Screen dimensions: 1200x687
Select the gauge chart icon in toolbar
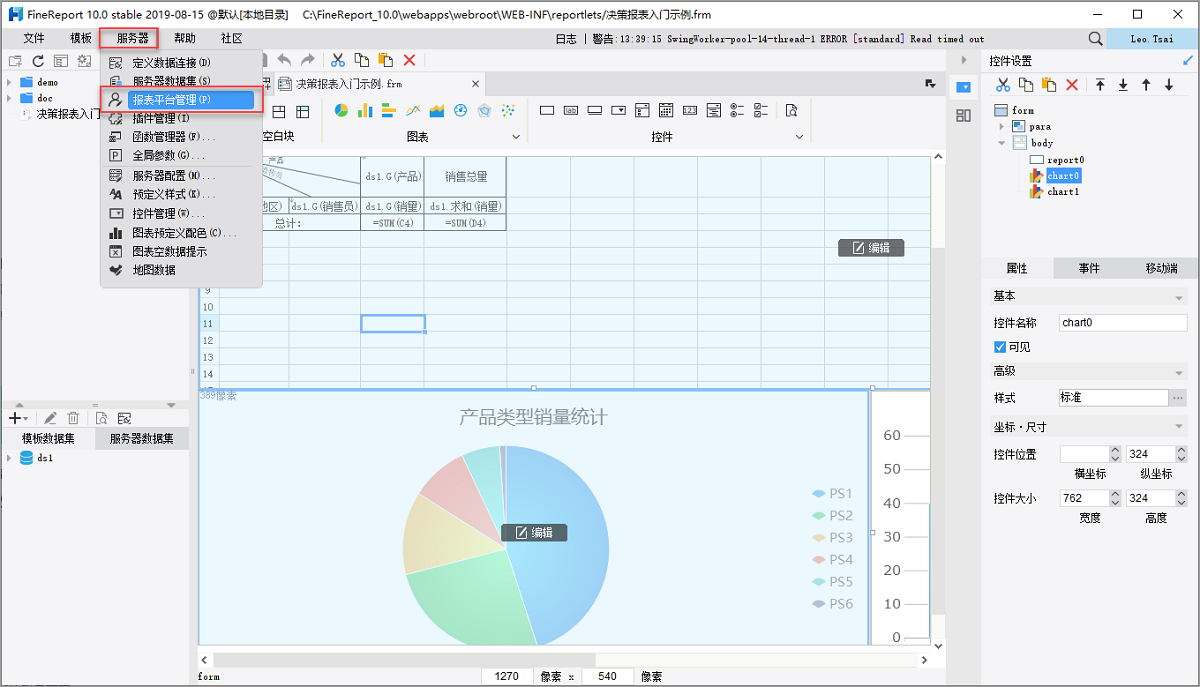click(x=461, y=111)
